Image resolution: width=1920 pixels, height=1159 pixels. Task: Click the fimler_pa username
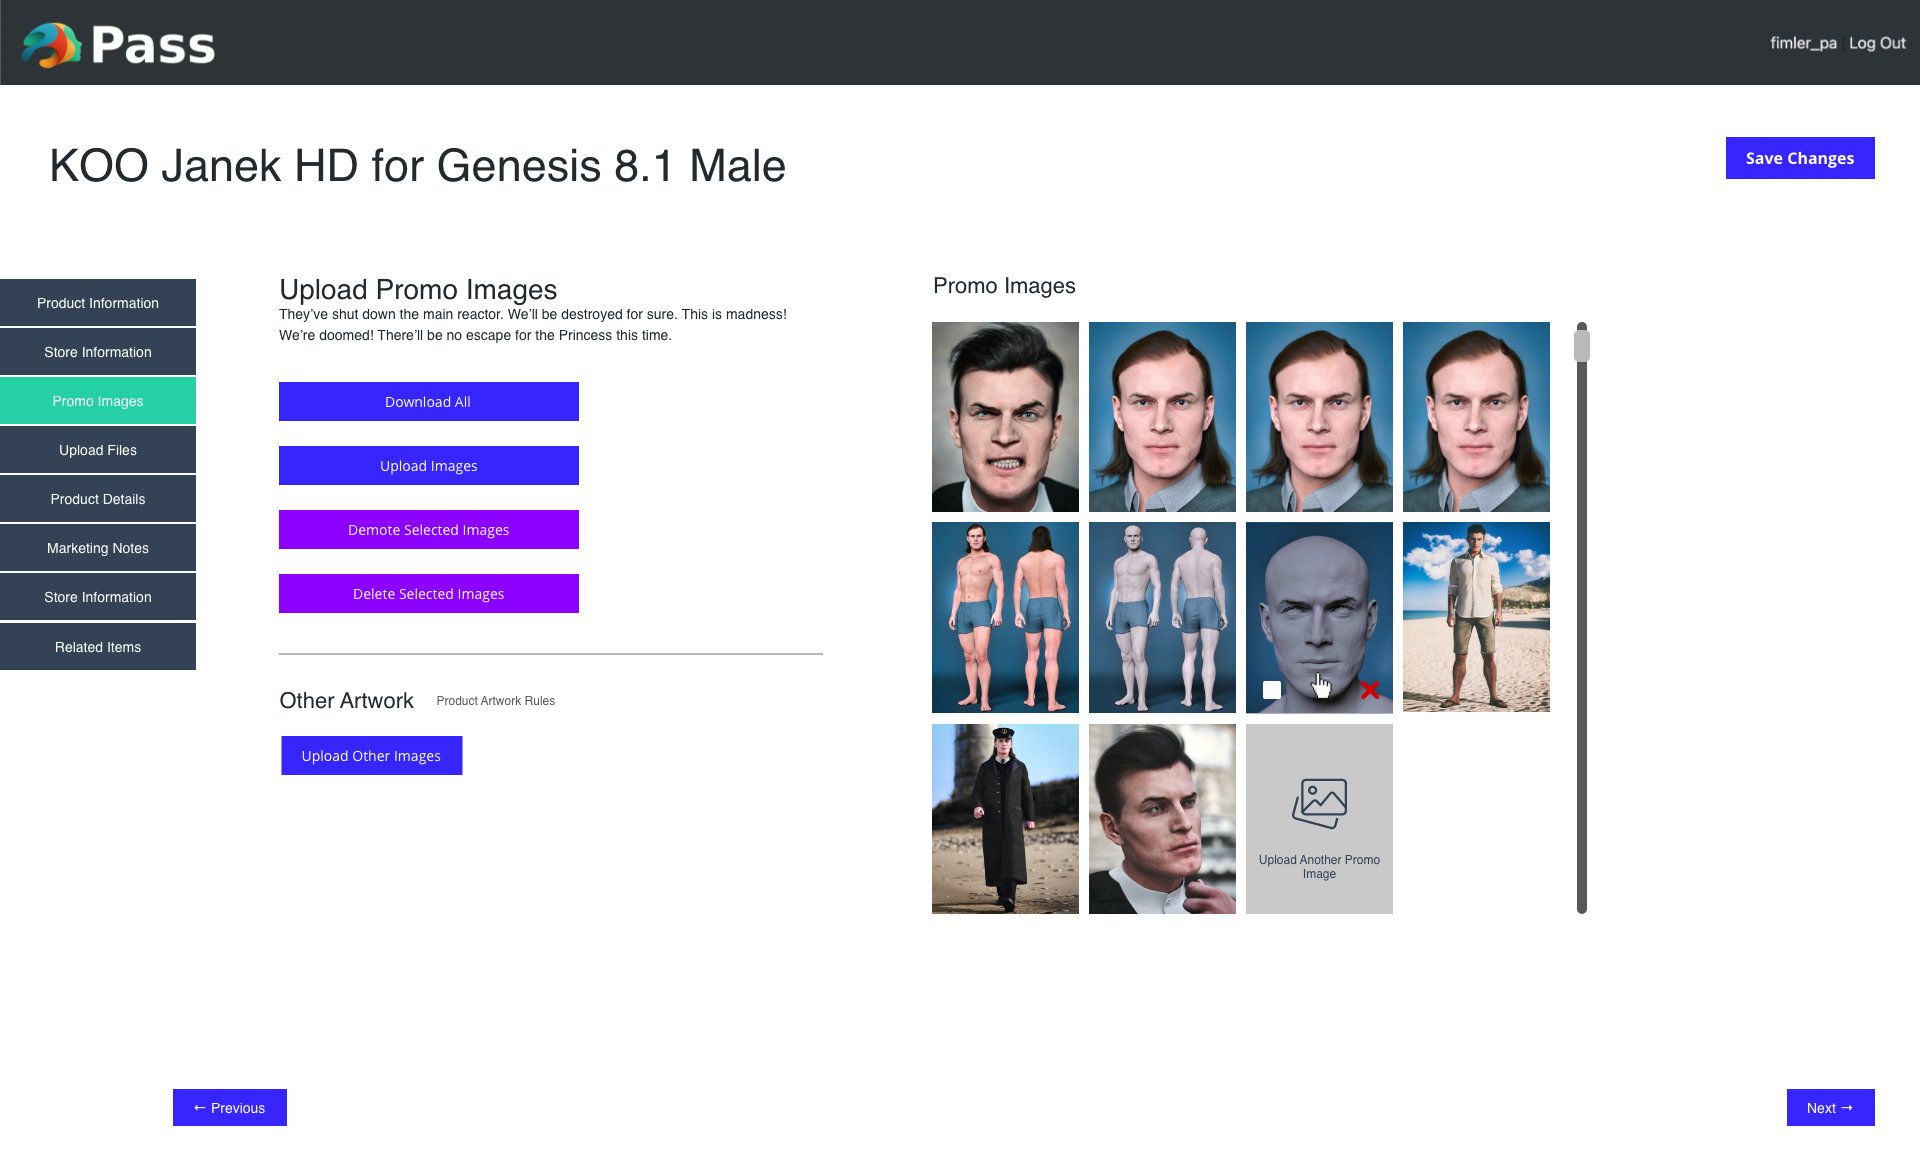click(x=1803, y=43)
